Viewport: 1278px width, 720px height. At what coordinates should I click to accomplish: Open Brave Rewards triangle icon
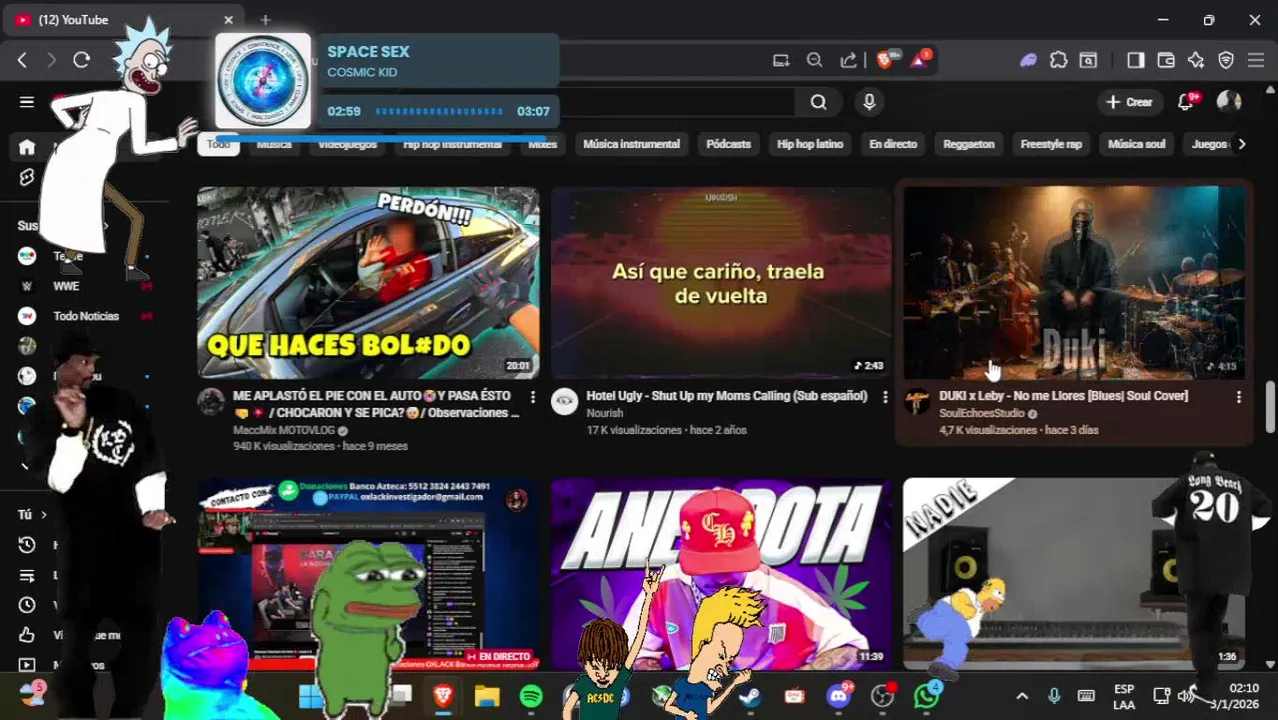tap(919, 60)
